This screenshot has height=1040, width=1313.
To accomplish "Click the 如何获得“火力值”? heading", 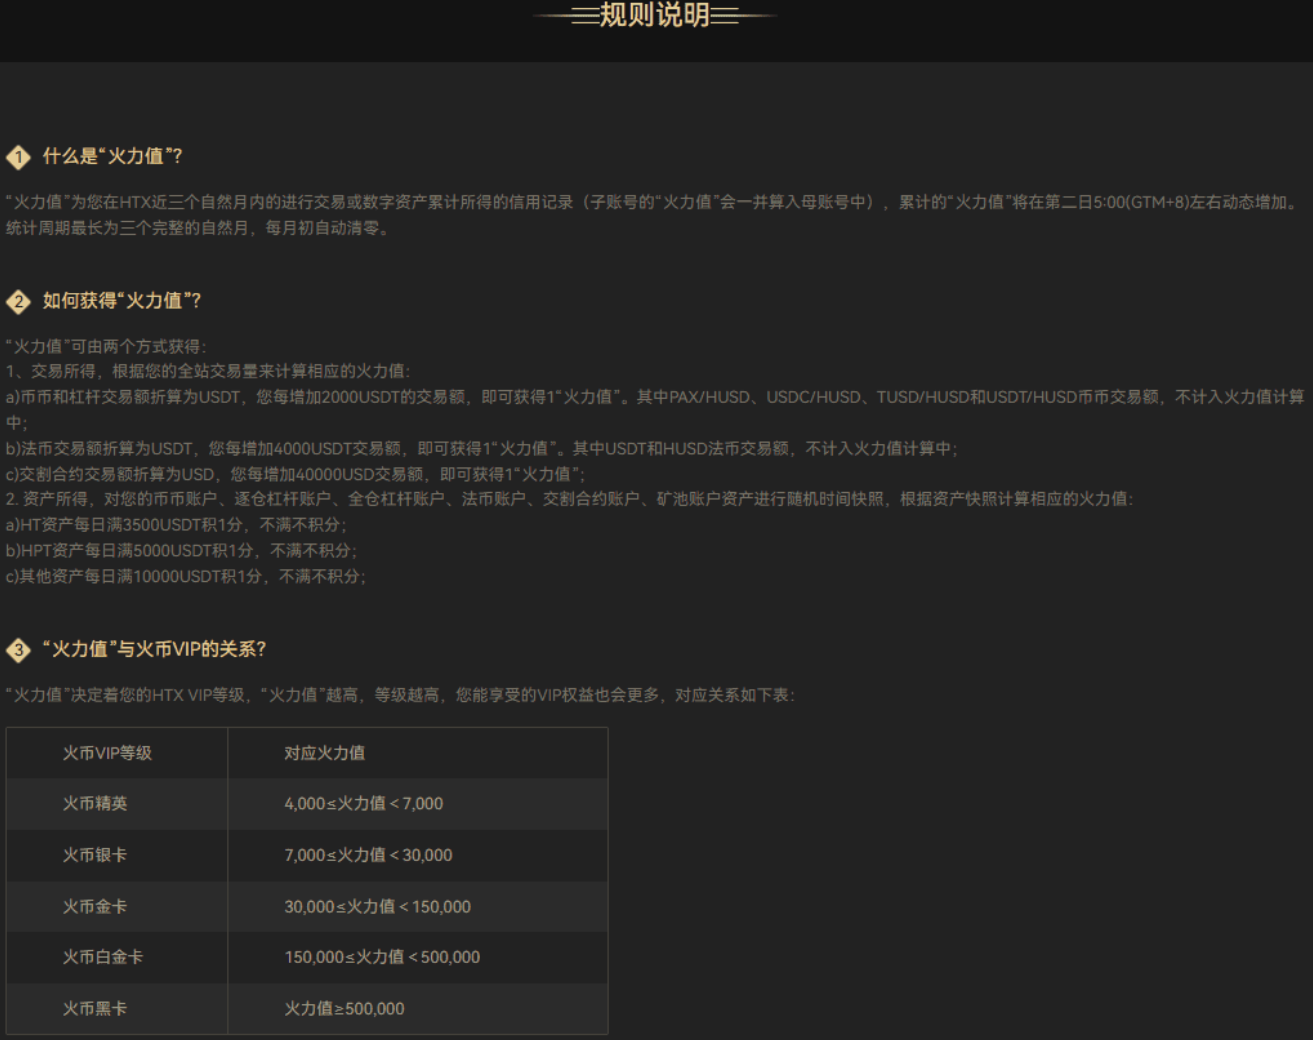I will pos(121,301).
